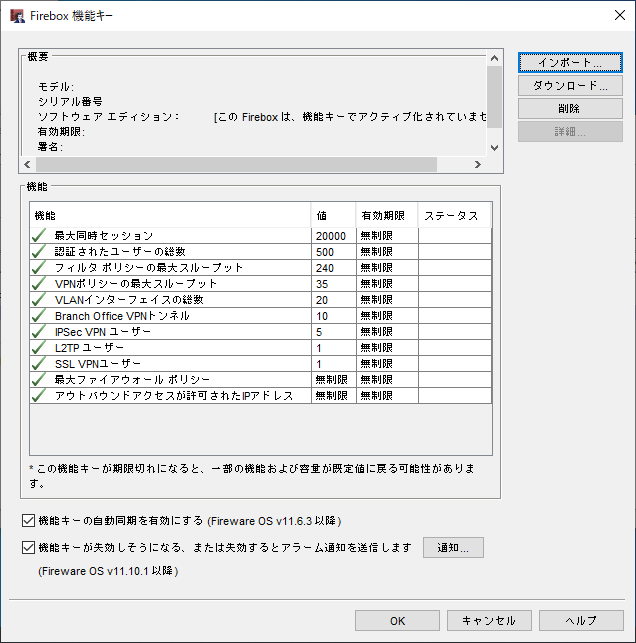
Task: Click the インポート... button
Action: point(570,62)
